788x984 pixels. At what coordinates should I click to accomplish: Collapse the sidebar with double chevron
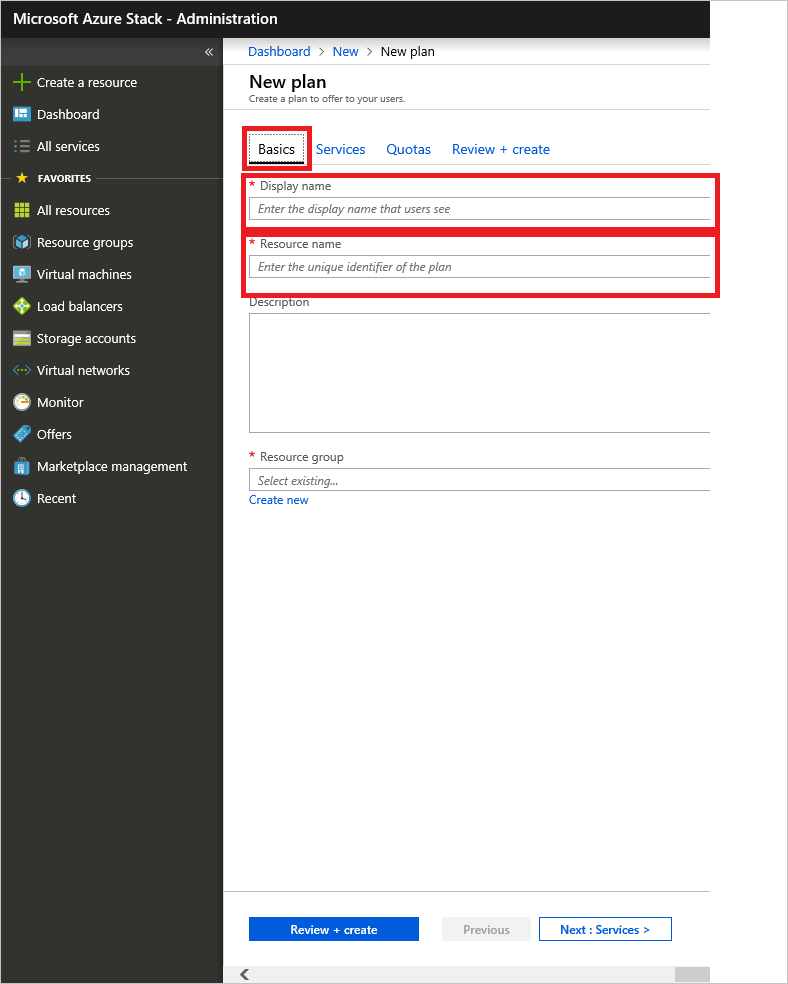209,52
